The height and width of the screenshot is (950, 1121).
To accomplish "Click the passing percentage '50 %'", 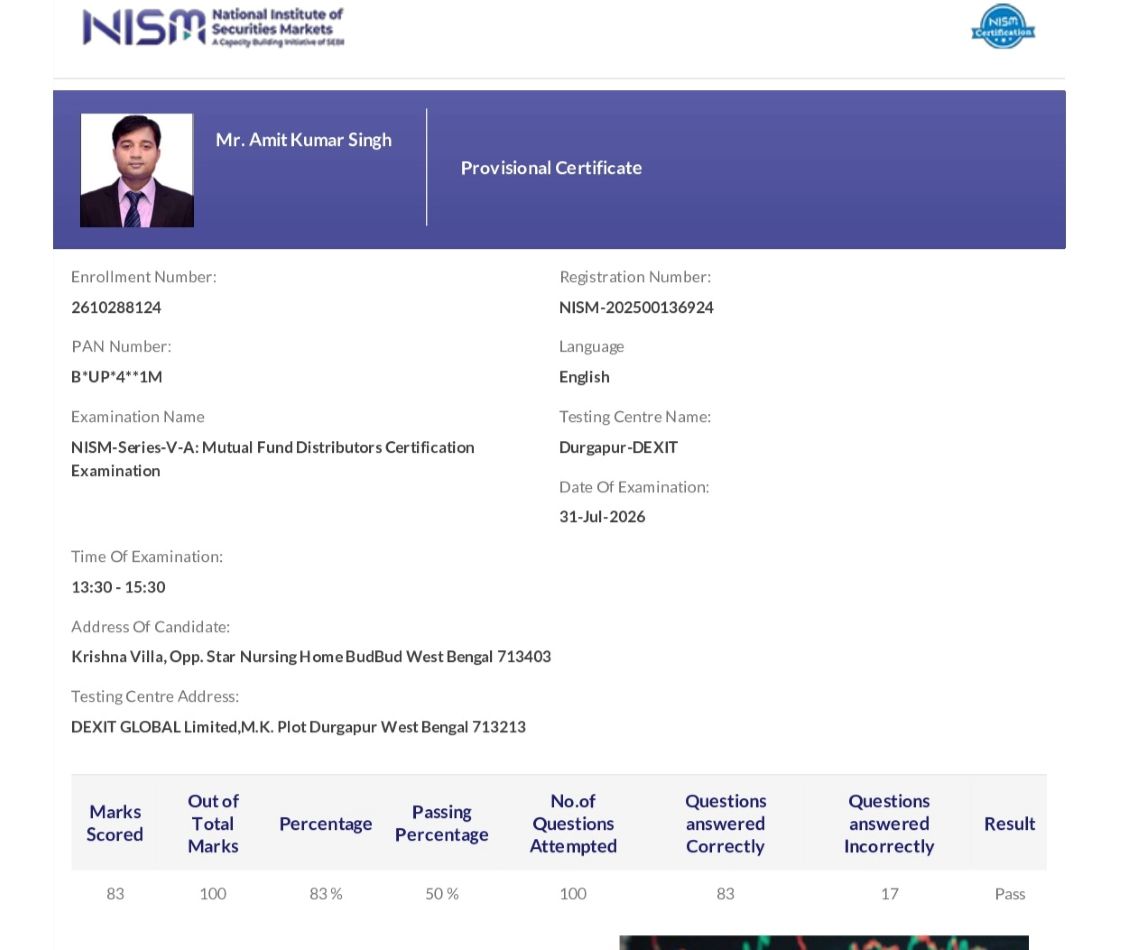I will tap(442, 894).
